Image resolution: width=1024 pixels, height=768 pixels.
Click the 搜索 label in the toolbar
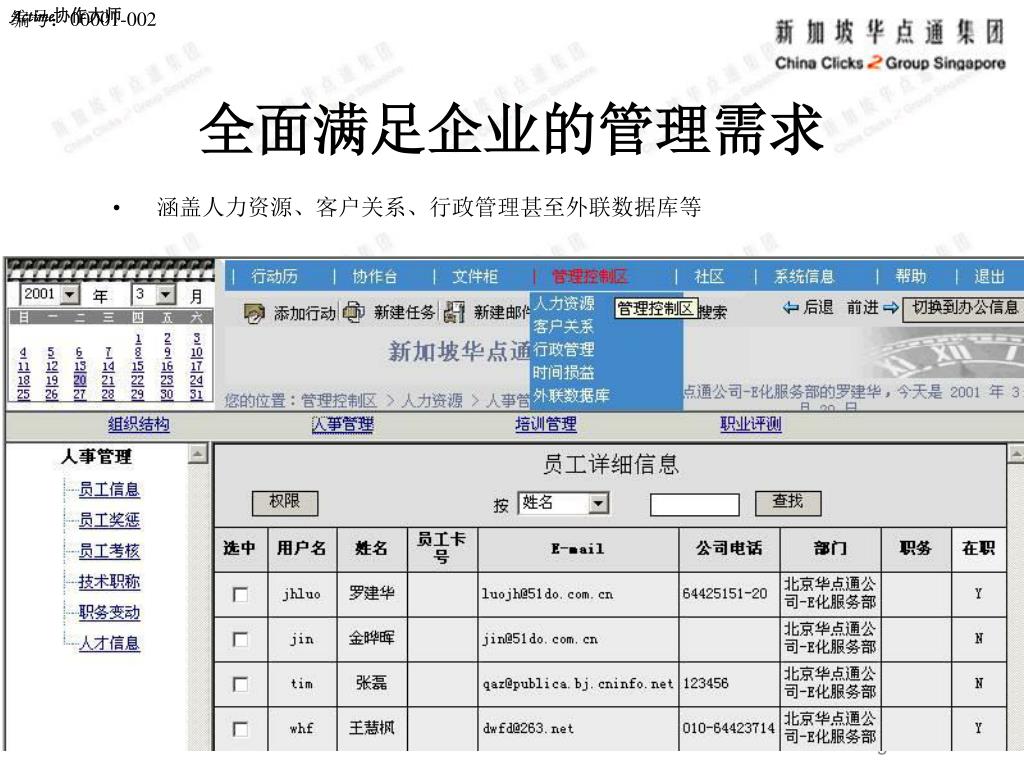[x=712, y=312]
